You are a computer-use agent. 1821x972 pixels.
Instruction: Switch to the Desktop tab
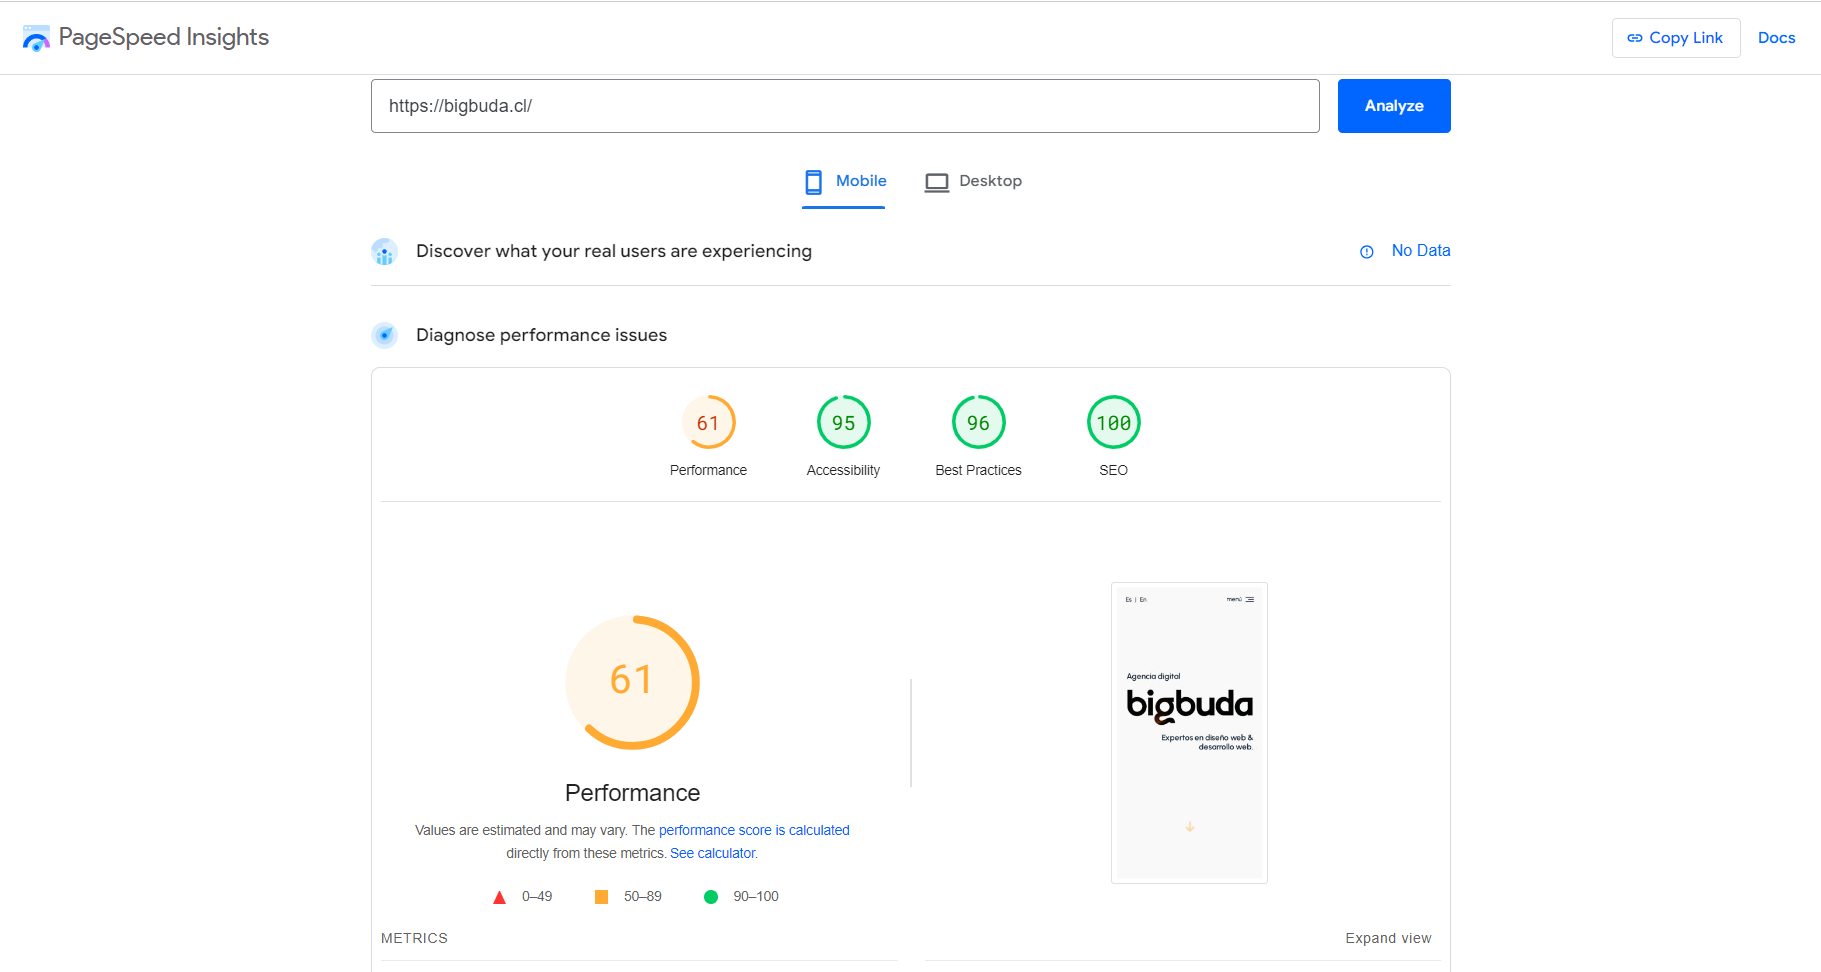[x=973, y=182]
